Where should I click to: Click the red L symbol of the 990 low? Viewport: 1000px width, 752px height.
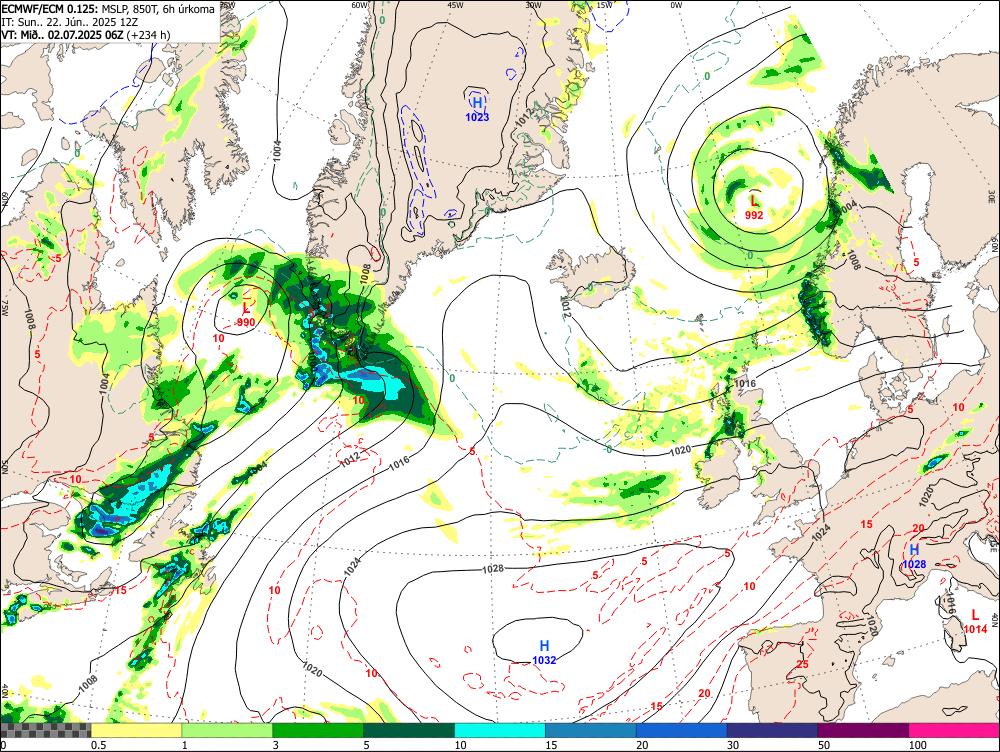click(x=246, y=310)
